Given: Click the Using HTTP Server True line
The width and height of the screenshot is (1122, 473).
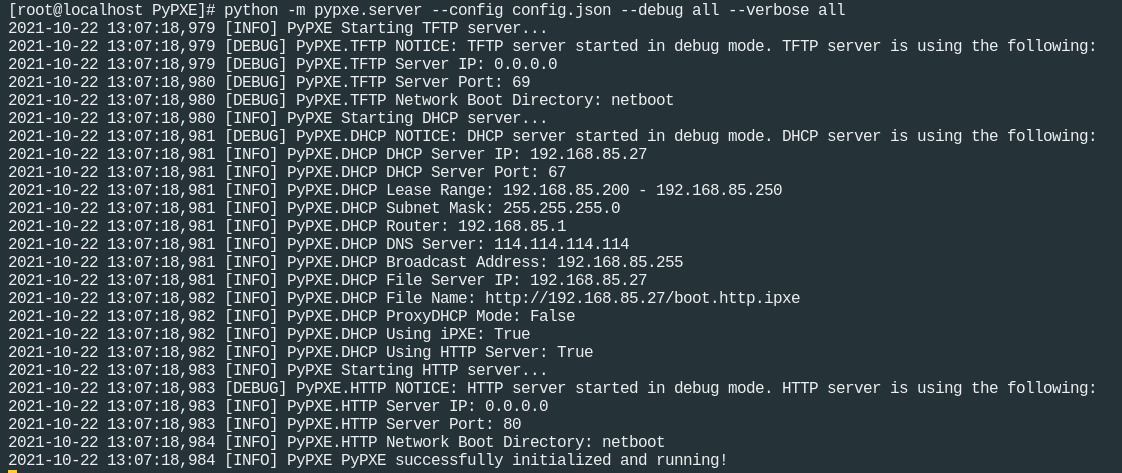Looking at the screenshot, I should 301,352.
